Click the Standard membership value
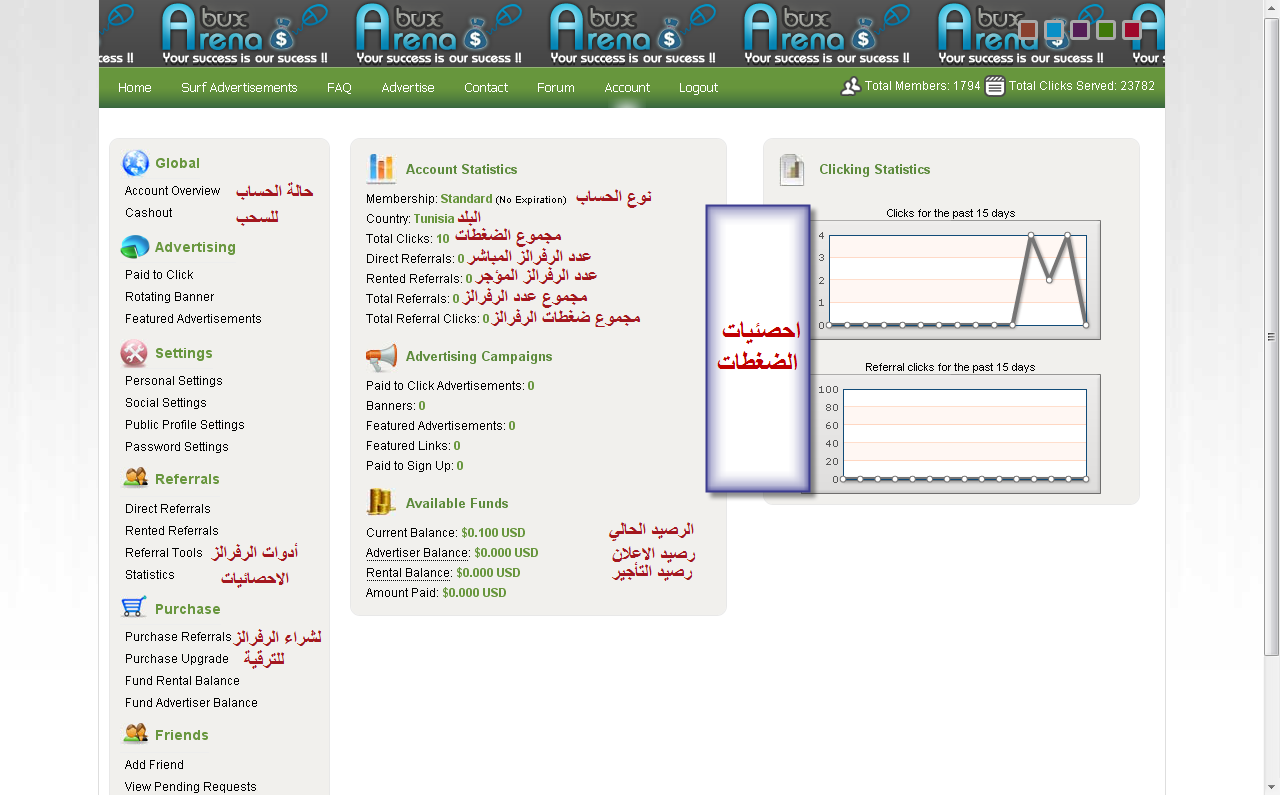 pyautogui.click(x=466, y=199)
